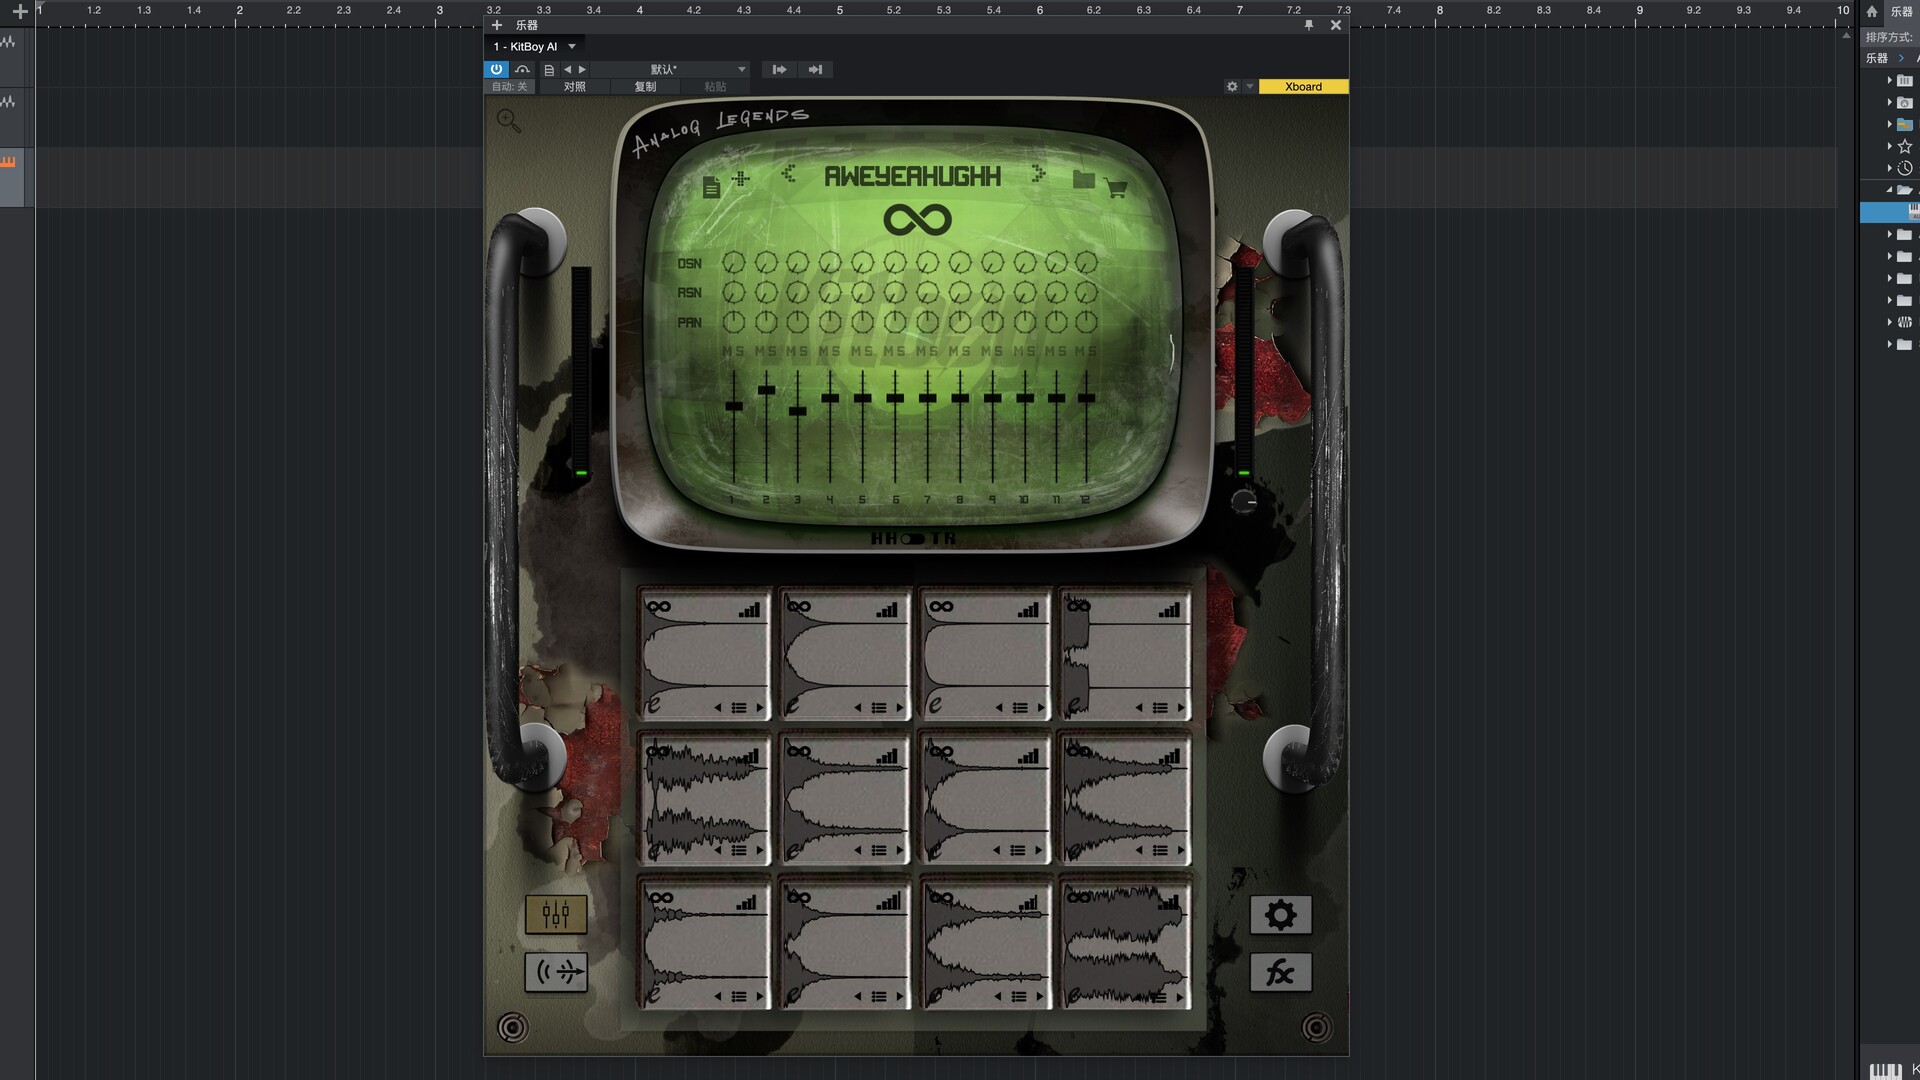
Task: Open the shopping cart store icon
Action: 1116,188
